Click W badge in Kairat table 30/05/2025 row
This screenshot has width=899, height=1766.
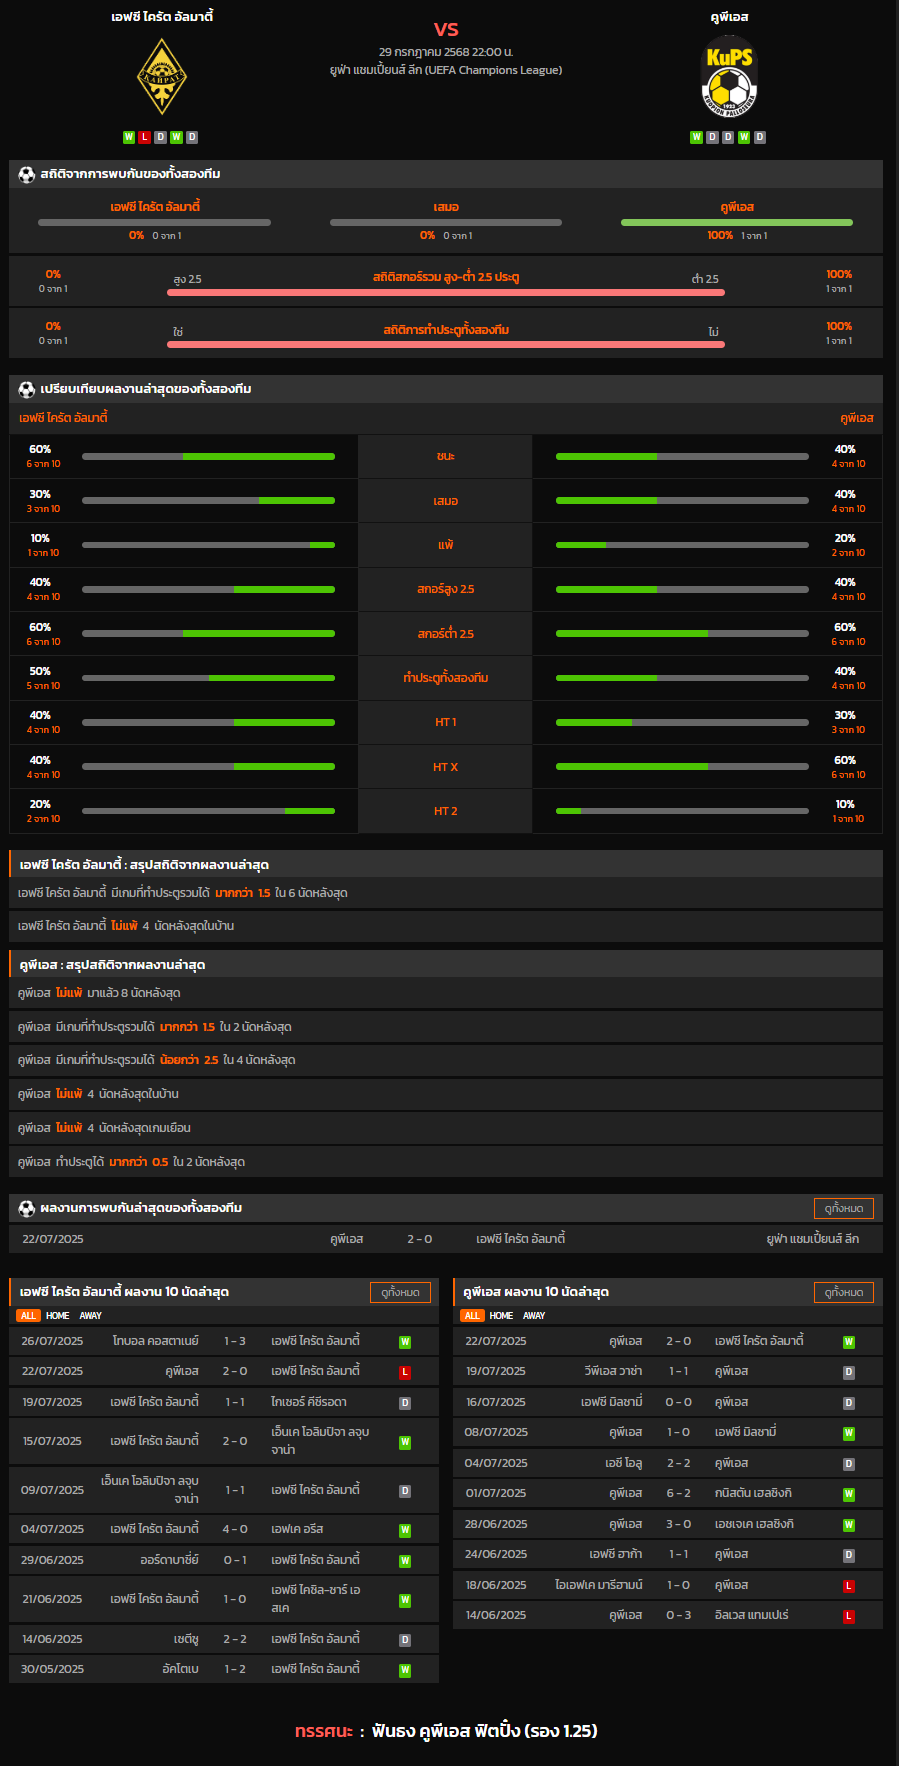coord(405,1670)
